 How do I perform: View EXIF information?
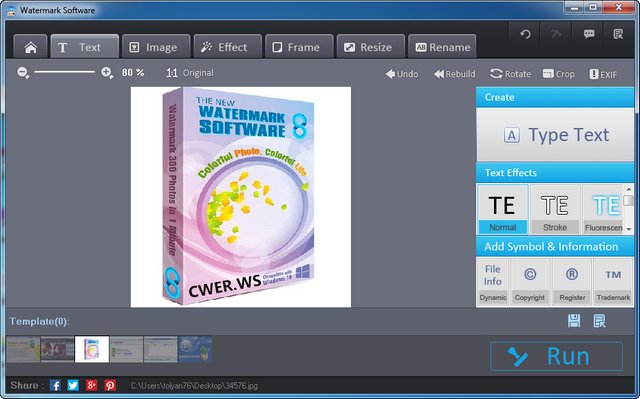[x=603, y=74]
